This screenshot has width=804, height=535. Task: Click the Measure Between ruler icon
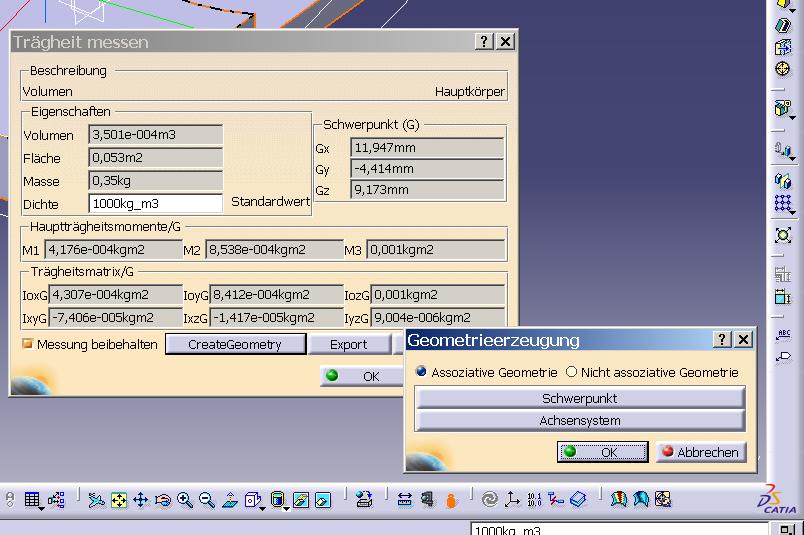405,500
